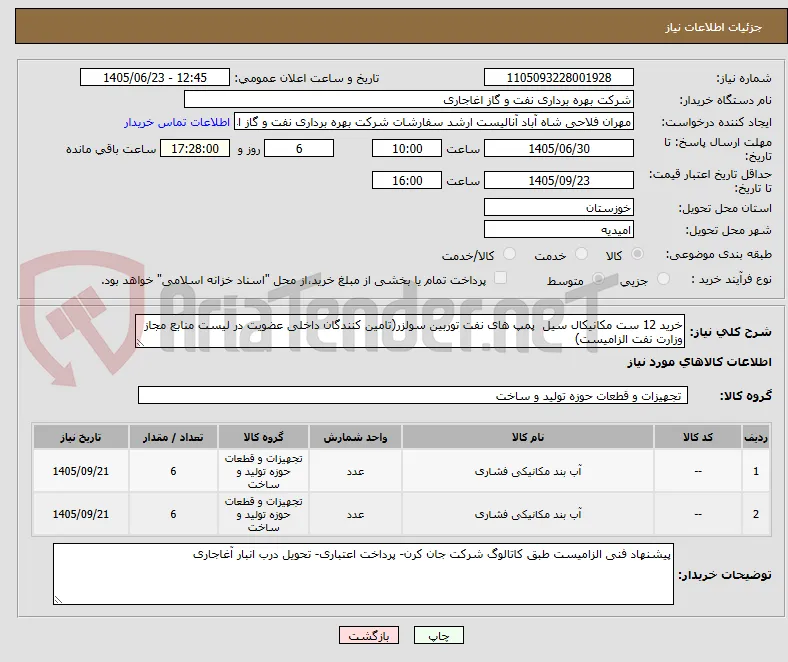
Task: Select the متوسط purchase type radio
Action: pyautogui.click(x=598, y=278)
